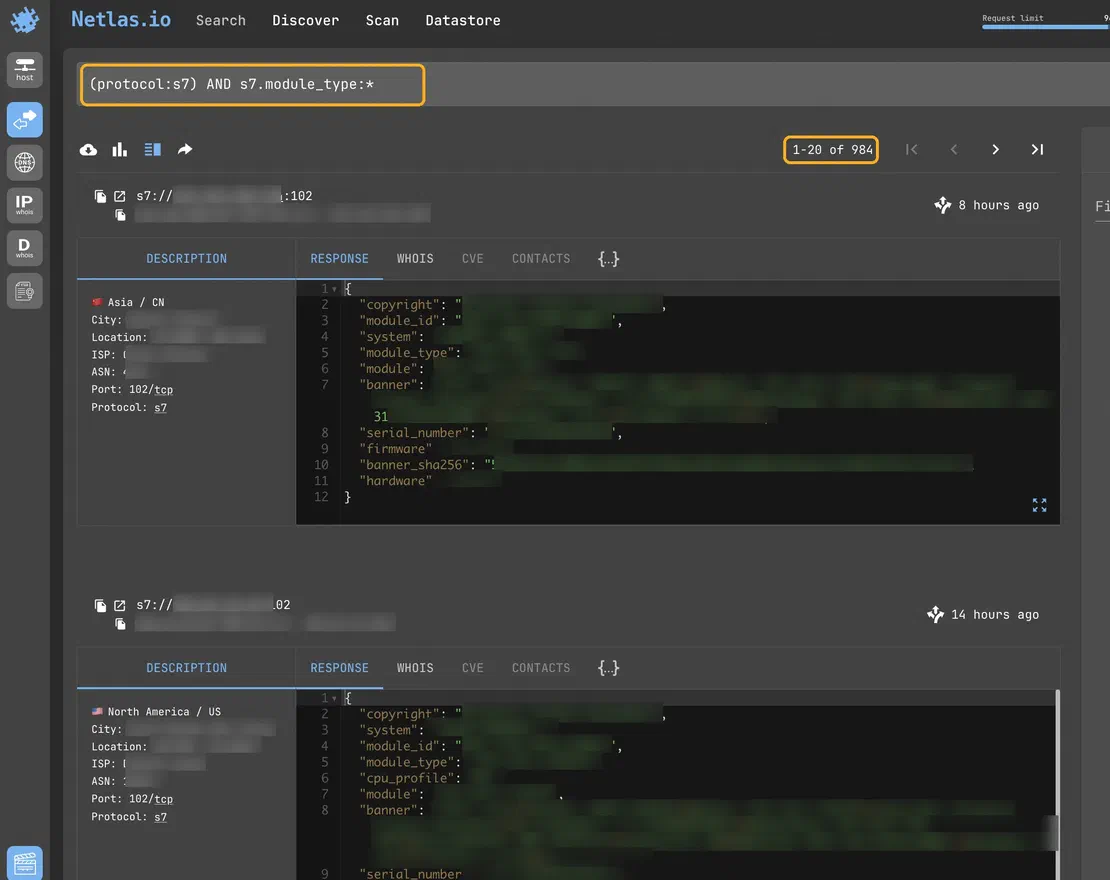This screenshot has width=1110, height=880.
Task: Copy the blurred line under first result
Action: [120, 215]
